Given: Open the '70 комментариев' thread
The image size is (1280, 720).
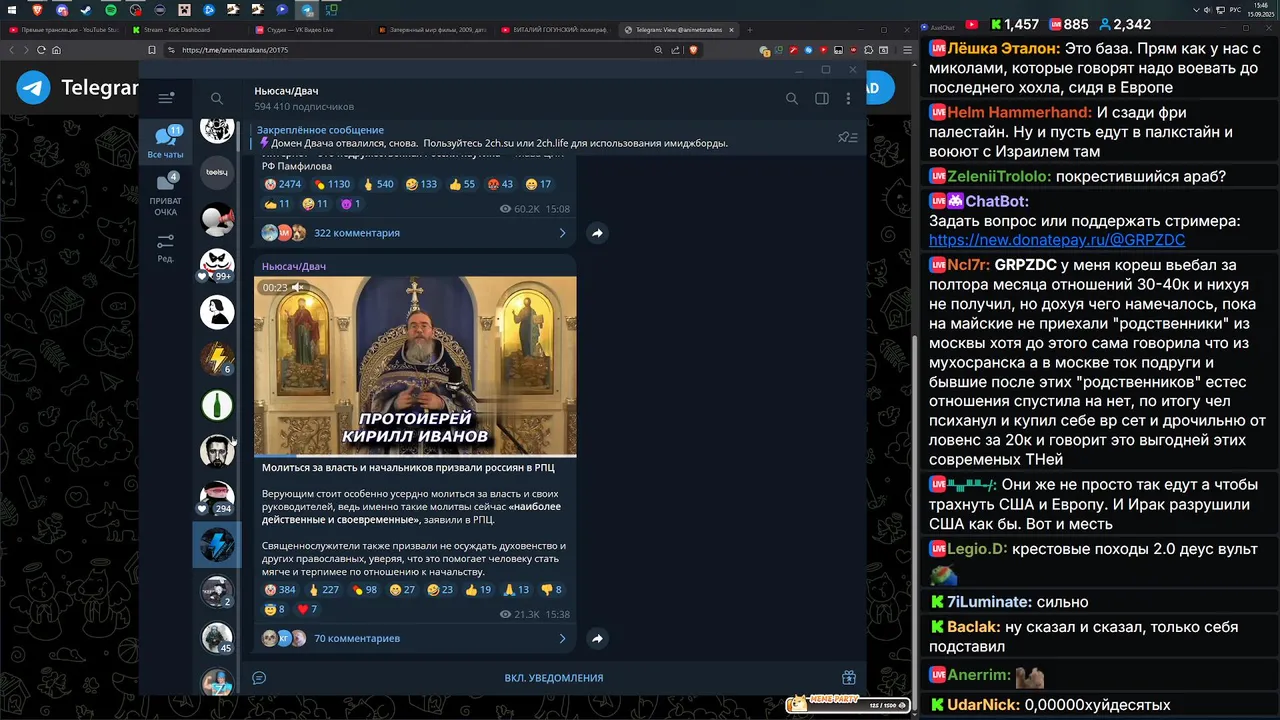Looking at the screenshot, I should [x=356, y=638].
